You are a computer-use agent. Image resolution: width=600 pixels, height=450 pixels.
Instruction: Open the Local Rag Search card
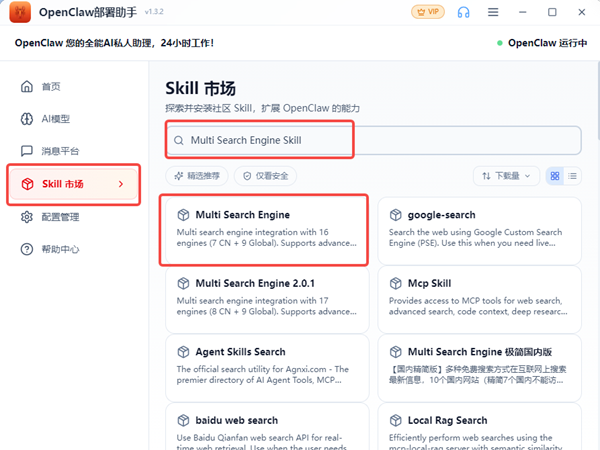(x=479, y=427)
